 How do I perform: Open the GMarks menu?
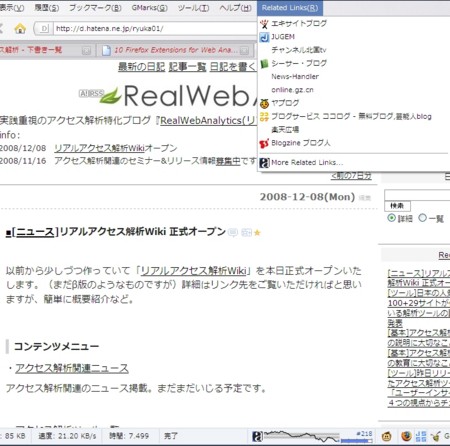click(149, 8)
